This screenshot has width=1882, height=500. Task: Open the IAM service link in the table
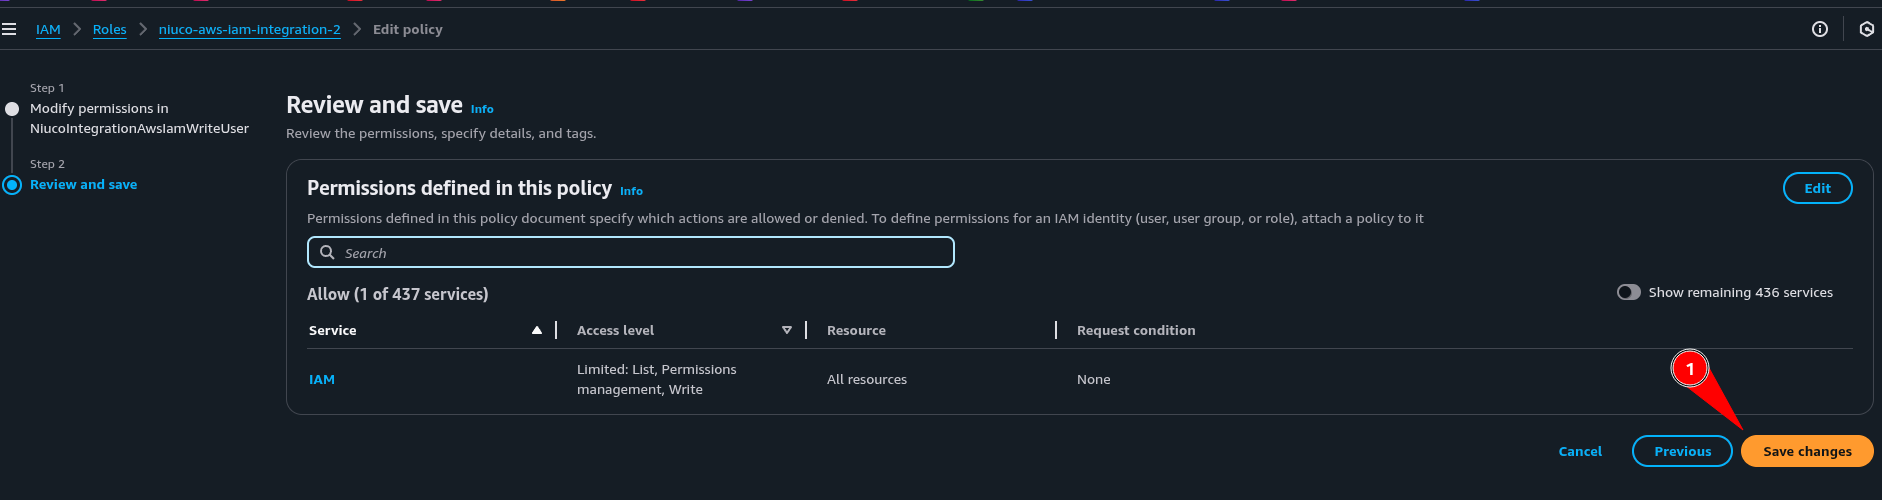click(322, 379)
